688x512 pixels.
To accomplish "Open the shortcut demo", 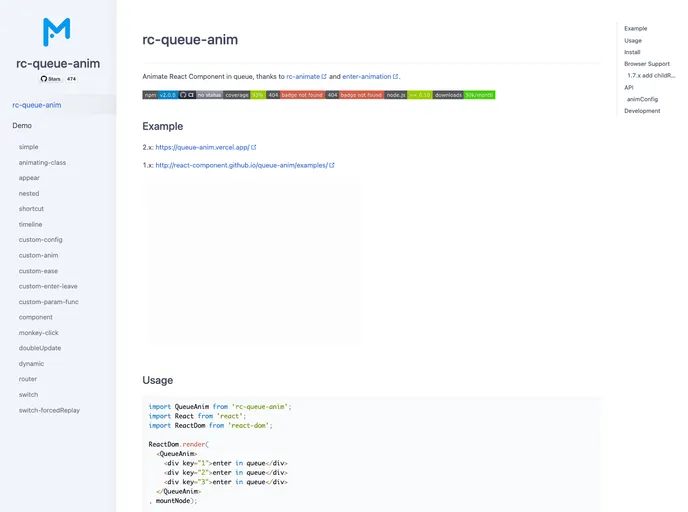I will pyautogui.click(x=31, y=209).
